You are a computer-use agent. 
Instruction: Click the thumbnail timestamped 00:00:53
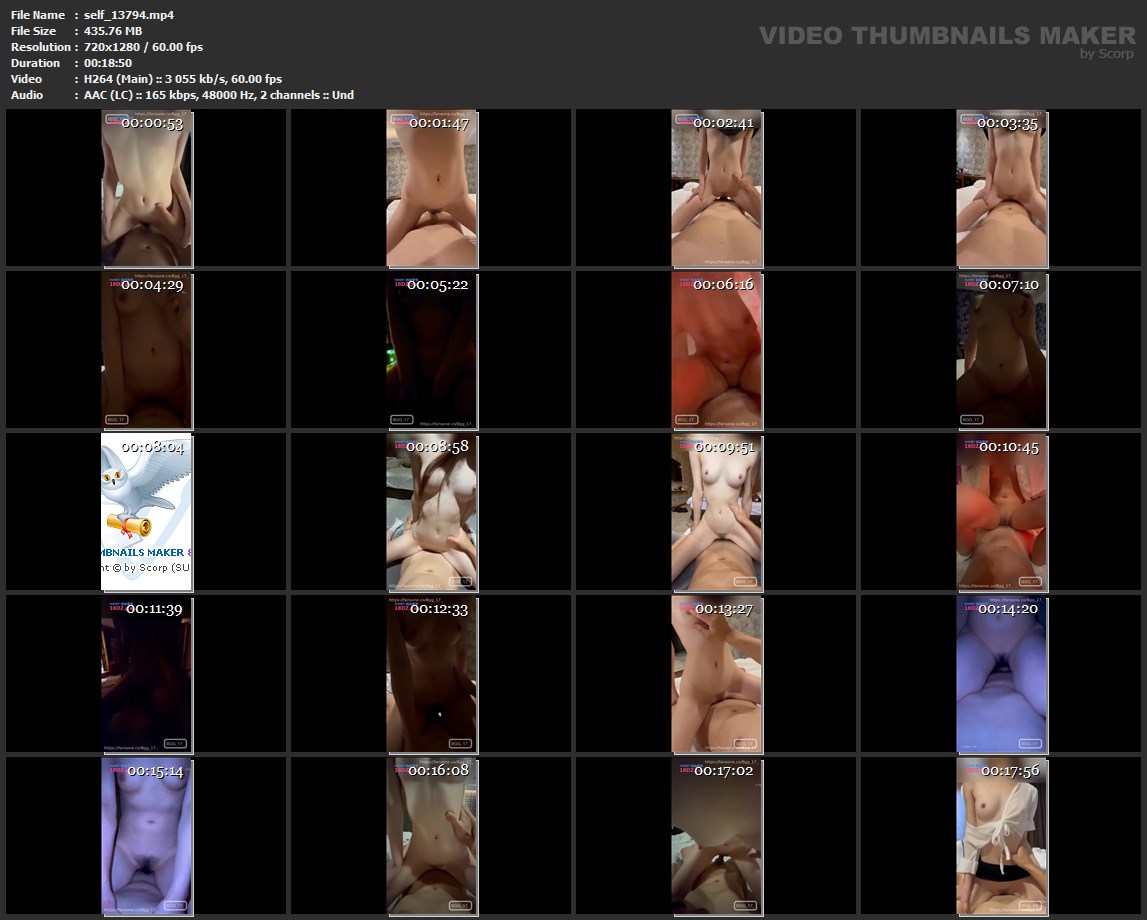click(x=146, y=188)
